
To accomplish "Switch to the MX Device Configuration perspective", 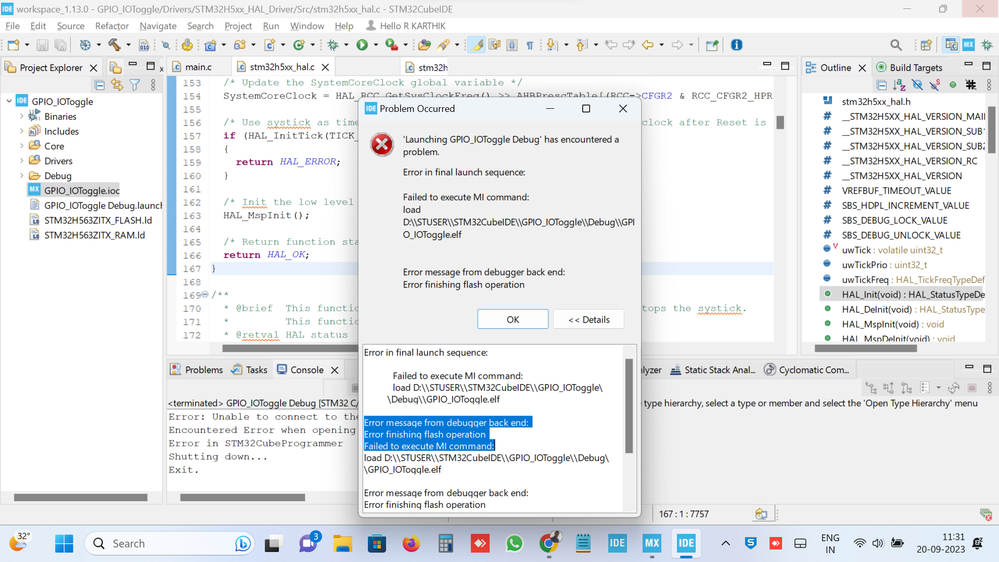I will pyautogui.click(x=968, y=45).
